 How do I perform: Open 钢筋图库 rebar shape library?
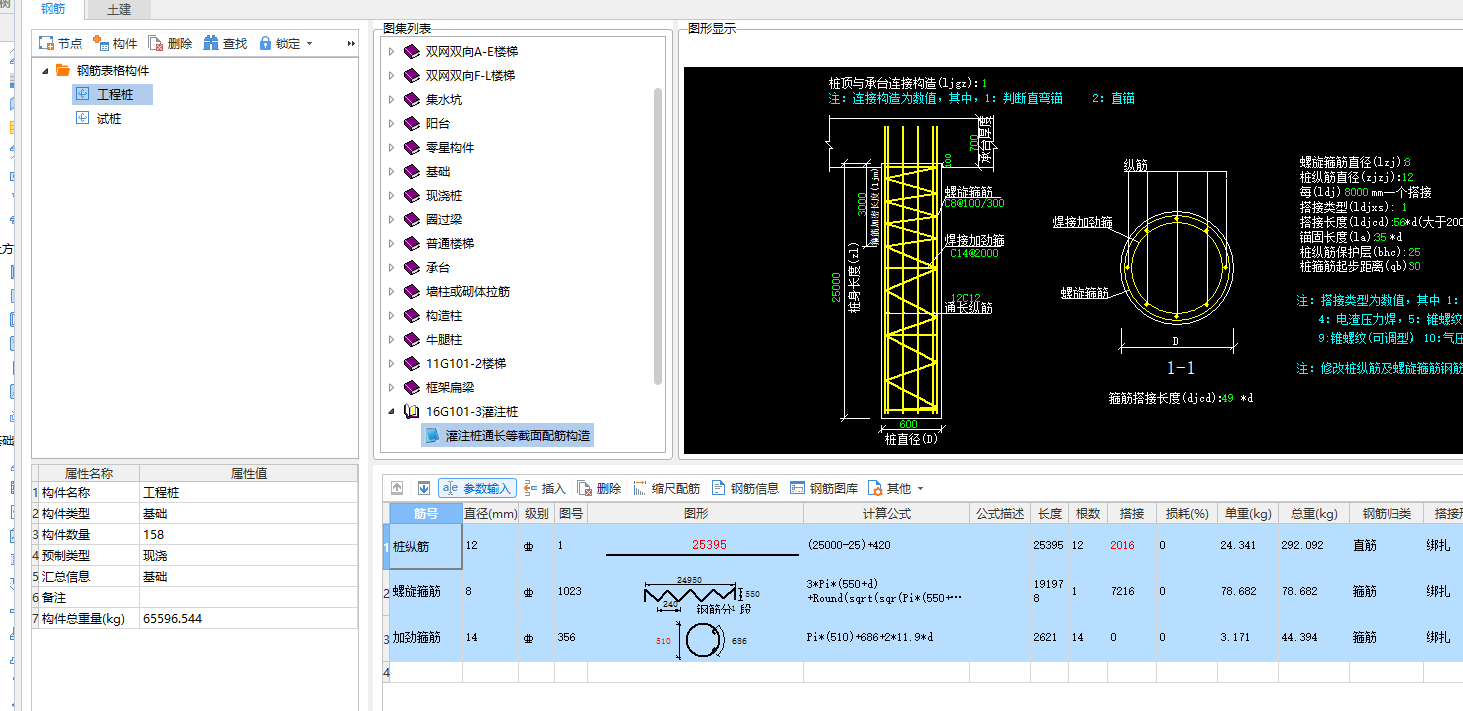point(823,488)
